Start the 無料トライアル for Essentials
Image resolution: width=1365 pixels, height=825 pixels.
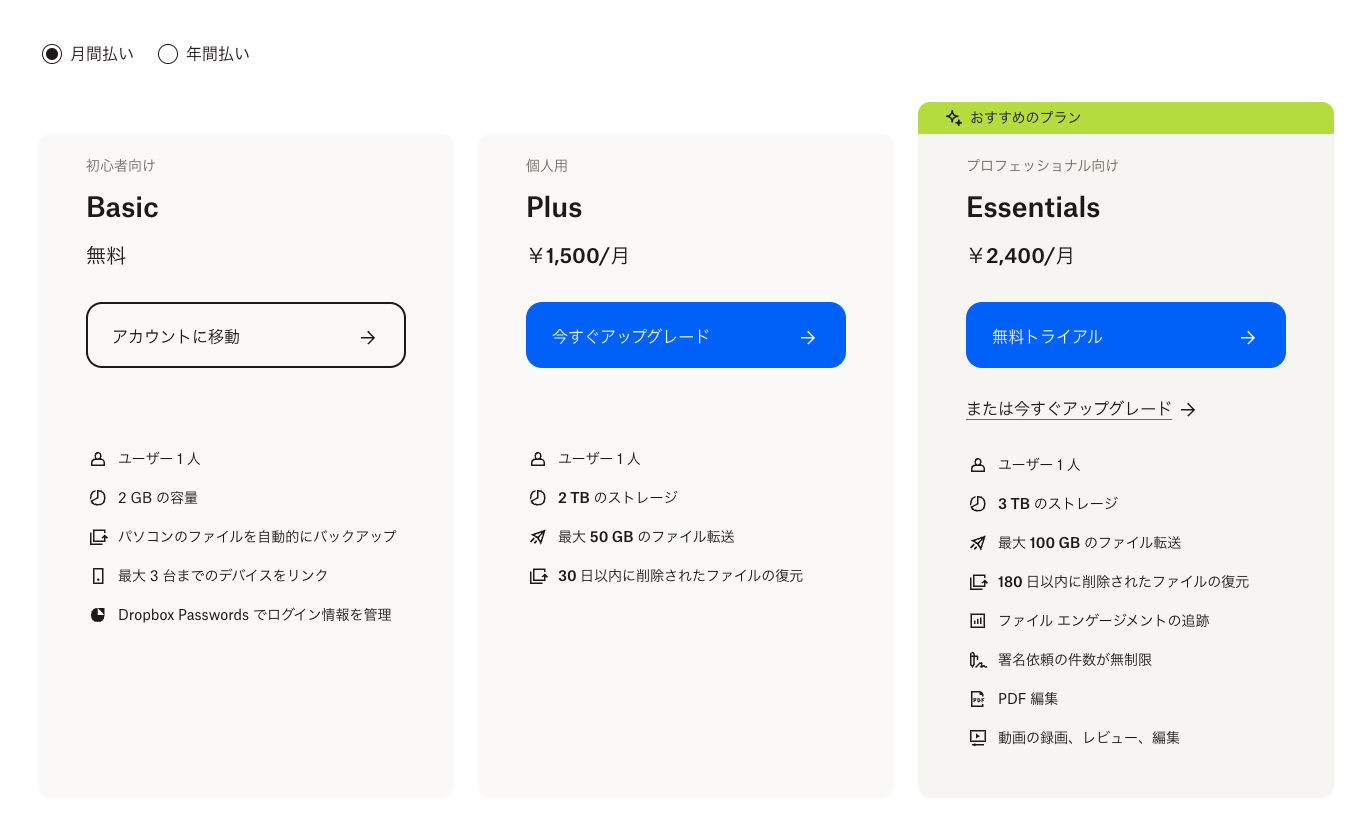click(1126, 335)
